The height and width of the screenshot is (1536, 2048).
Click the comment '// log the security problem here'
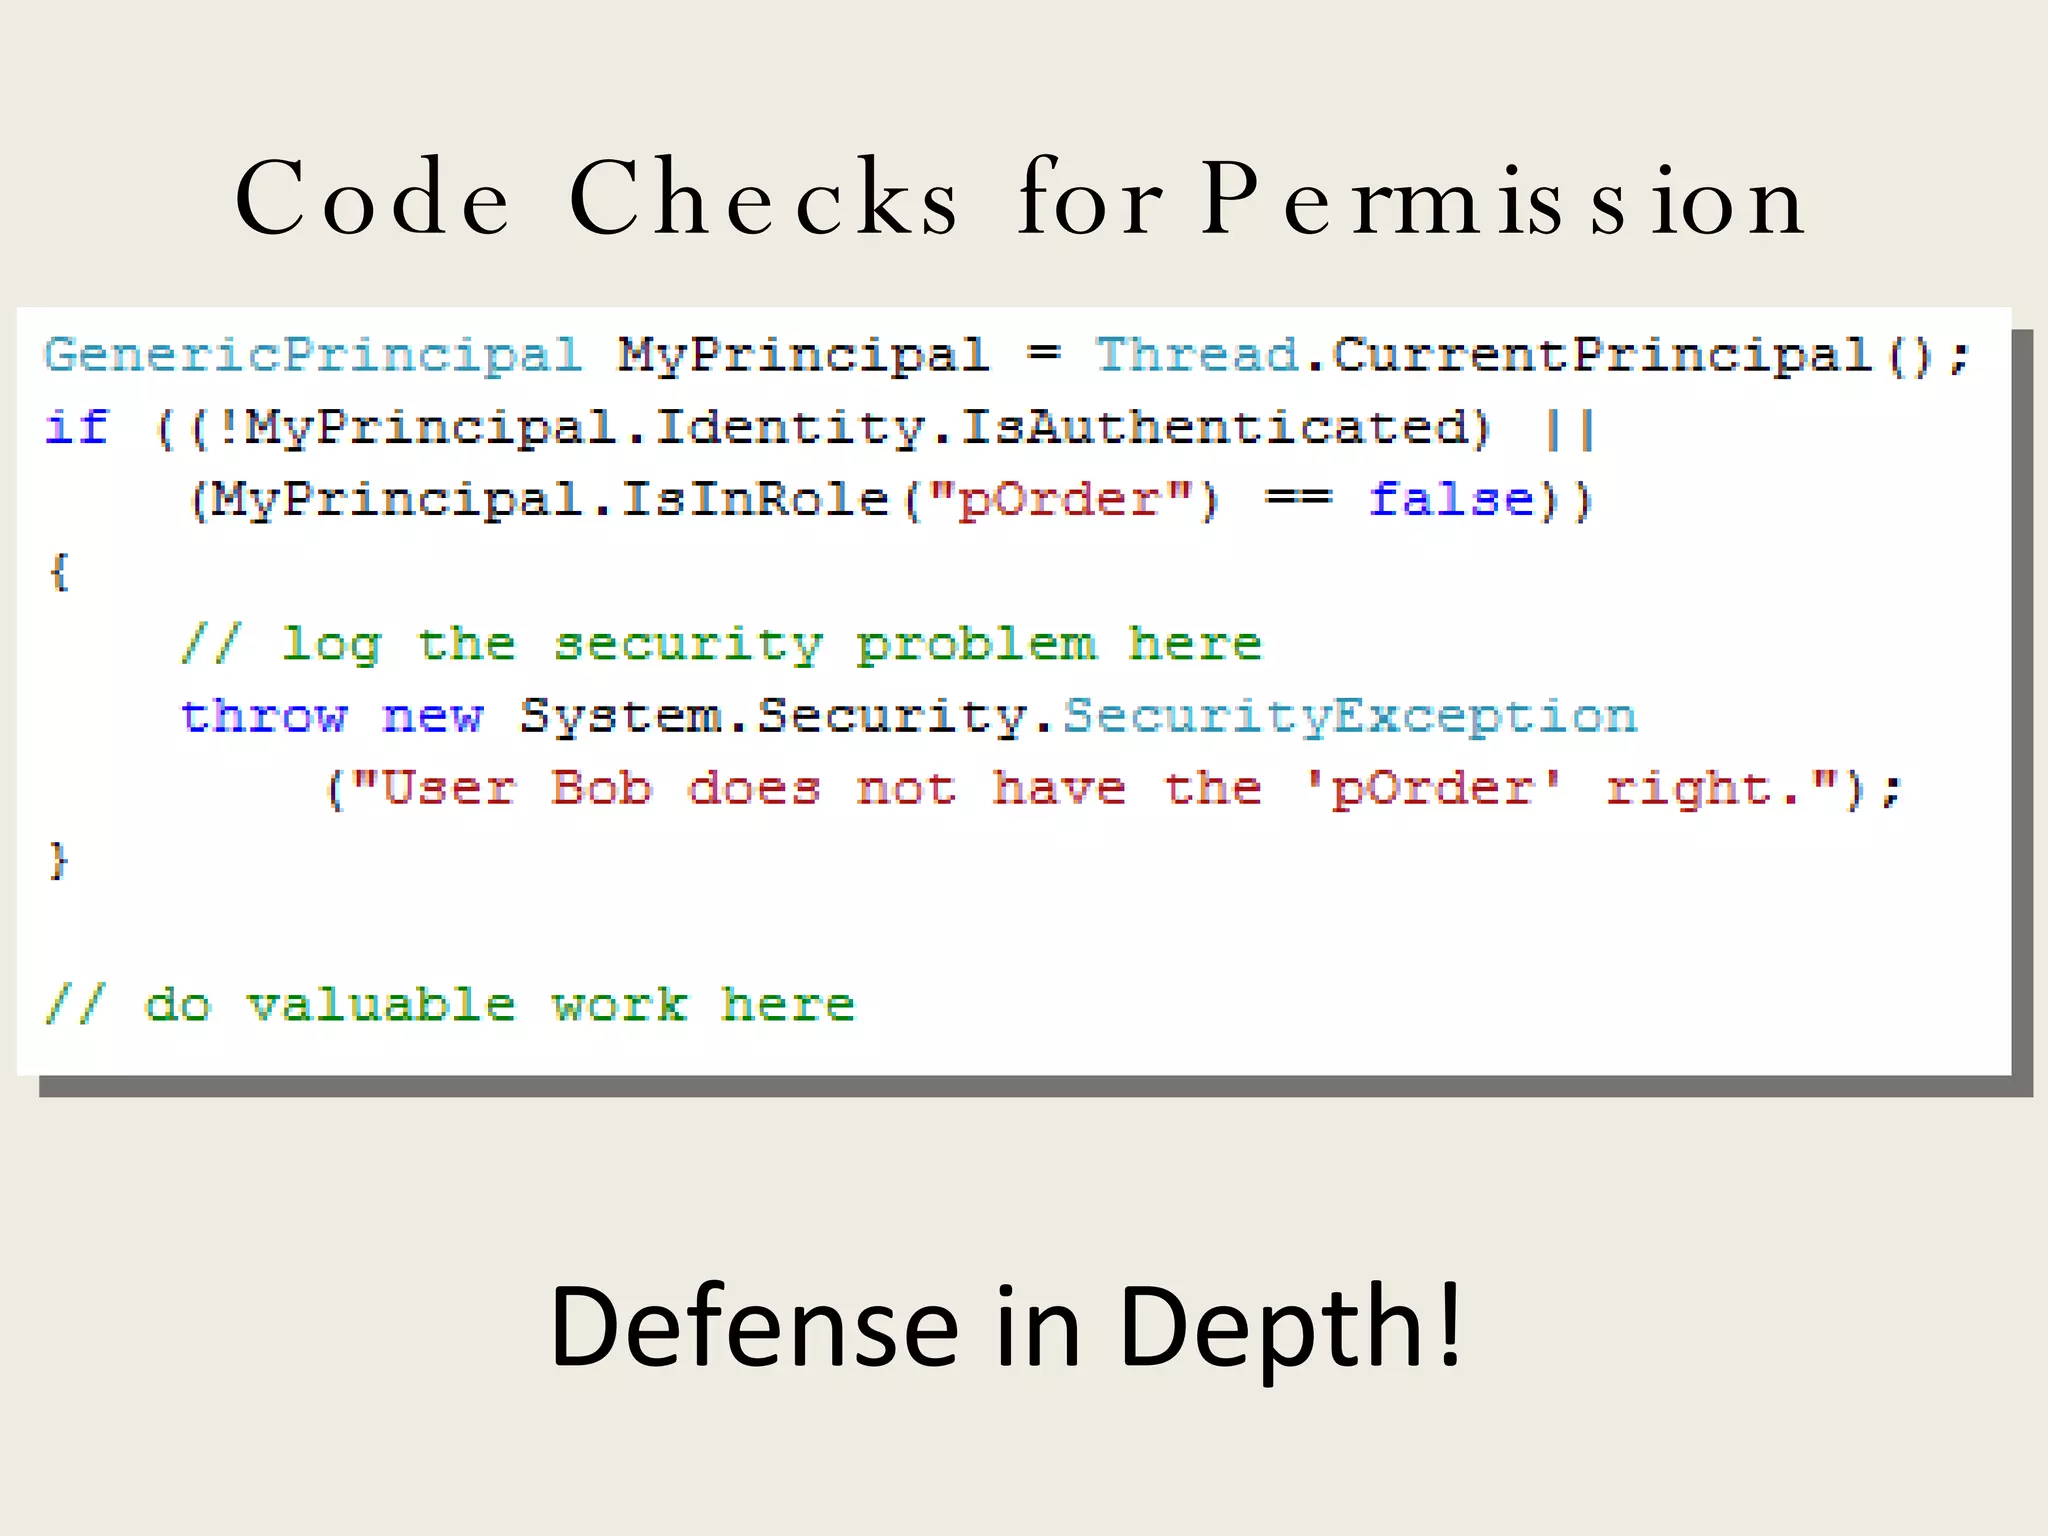[721, 644]
